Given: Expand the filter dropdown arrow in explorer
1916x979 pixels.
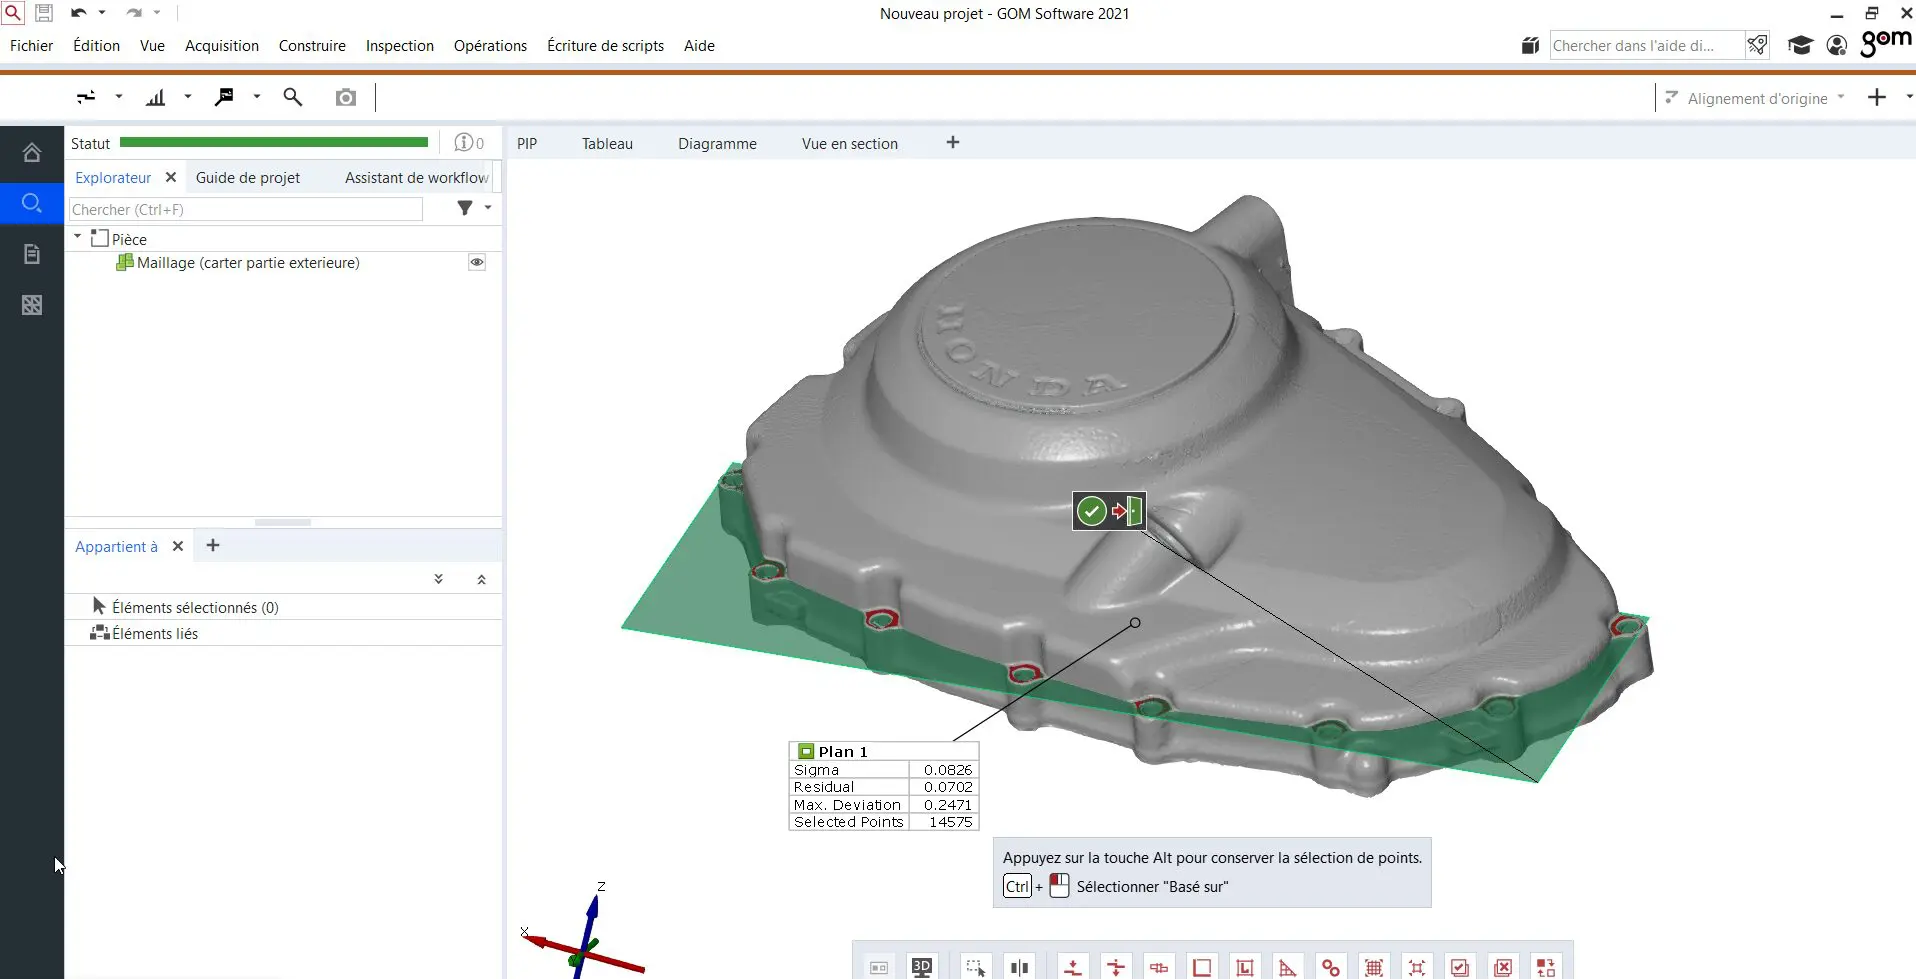Looking at the screenshot, I should pyautogui.click(x=488, y=208).
